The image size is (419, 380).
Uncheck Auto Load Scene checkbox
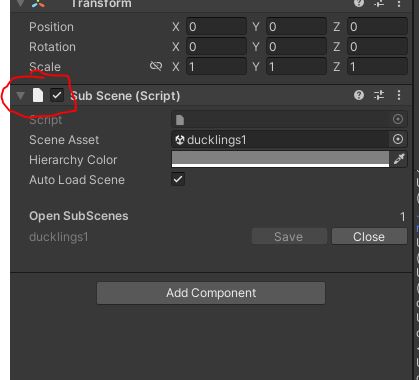(178, 179)
